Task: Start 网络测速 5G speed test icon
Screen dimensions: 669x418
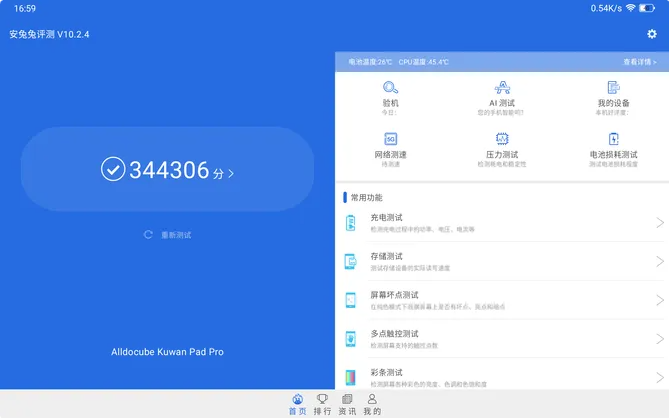Action: point(390,139)
